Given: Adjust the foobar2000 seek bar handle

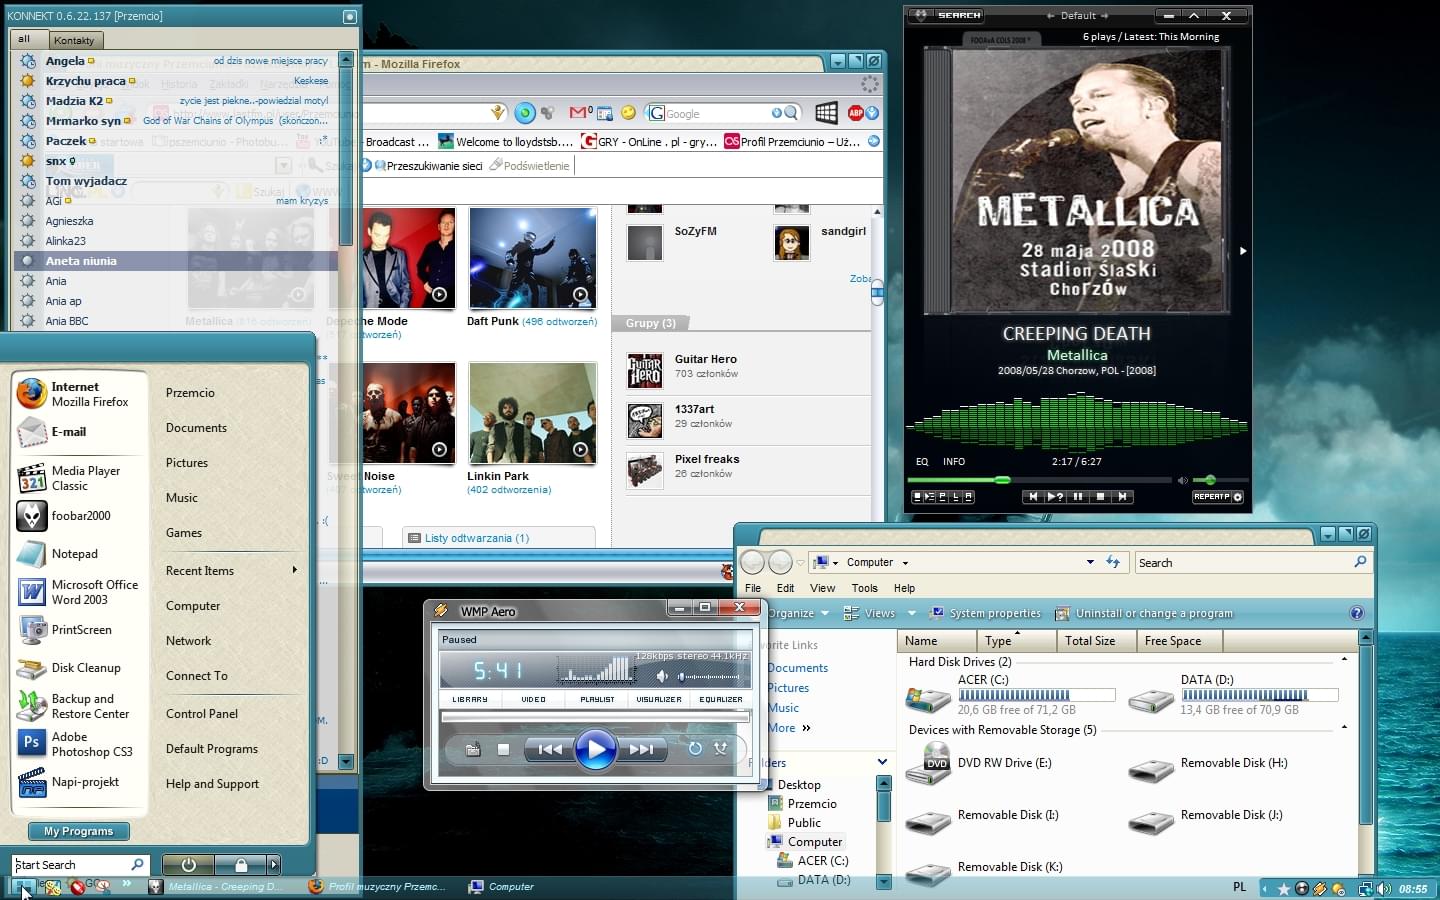Looking at the screenshot, I should tap(1002, 480).
